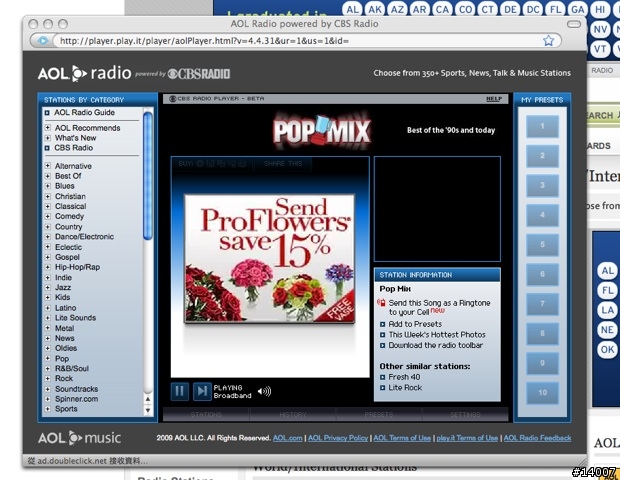Click the player URL address field

pyautogui.click(x=299, y=40)
